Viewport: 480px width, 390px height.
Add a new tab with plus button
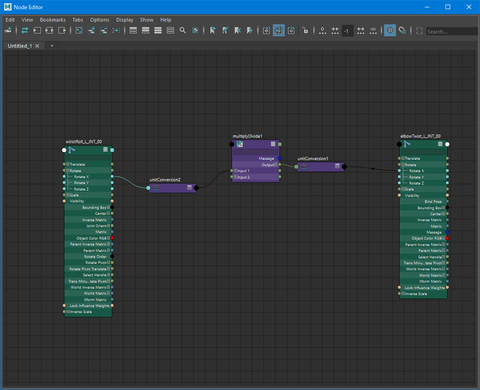coord(52,46)
